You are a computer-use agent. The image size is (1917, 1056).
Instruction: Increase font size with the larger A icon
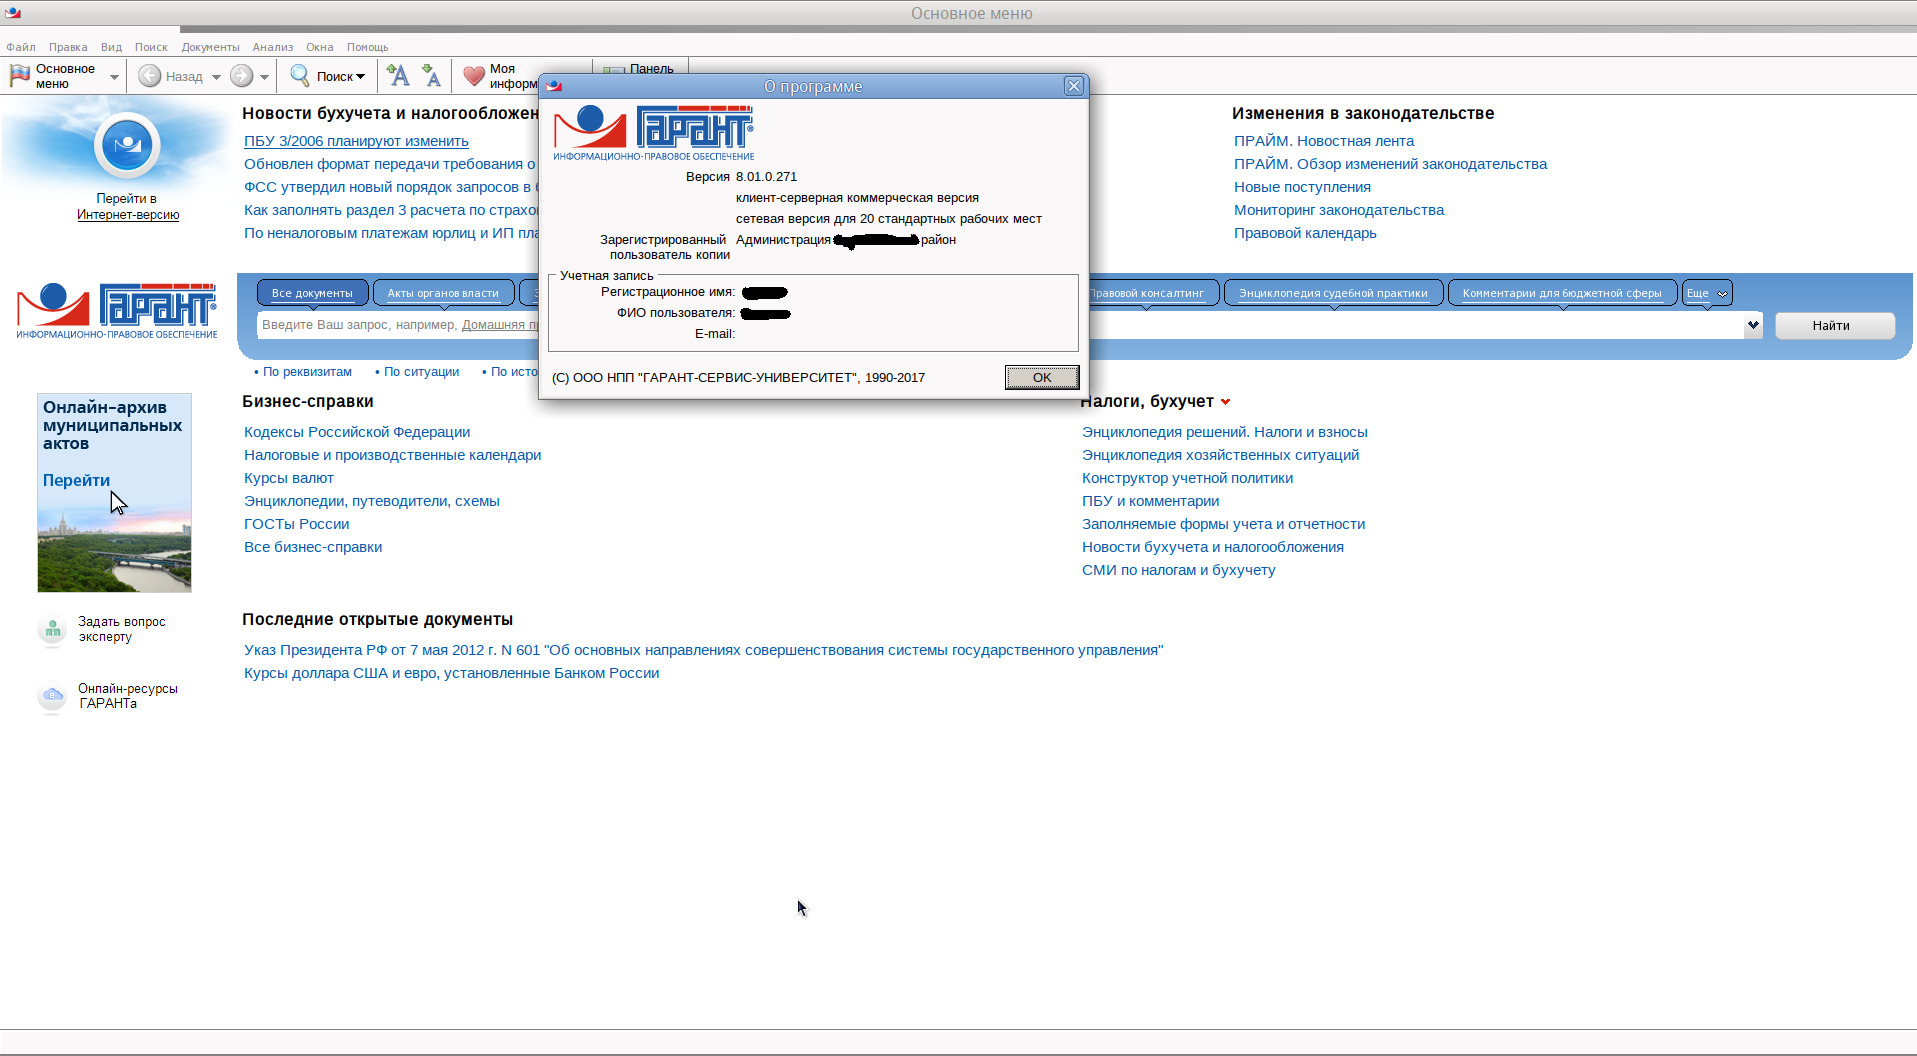pos(398,76)
